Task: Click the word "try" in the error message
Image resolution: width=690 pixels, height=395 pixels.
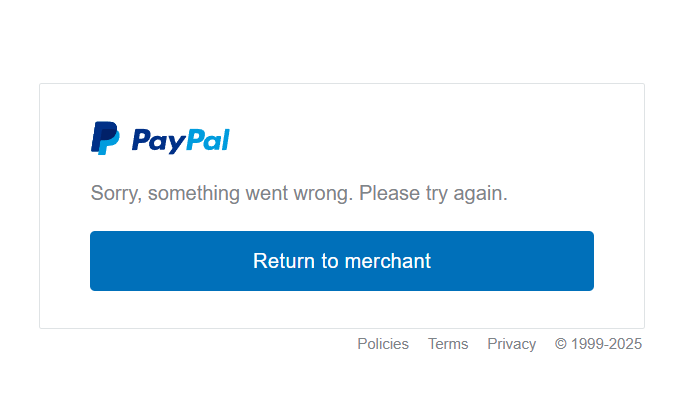Action: pyautogui.click(x=437, y=194)
